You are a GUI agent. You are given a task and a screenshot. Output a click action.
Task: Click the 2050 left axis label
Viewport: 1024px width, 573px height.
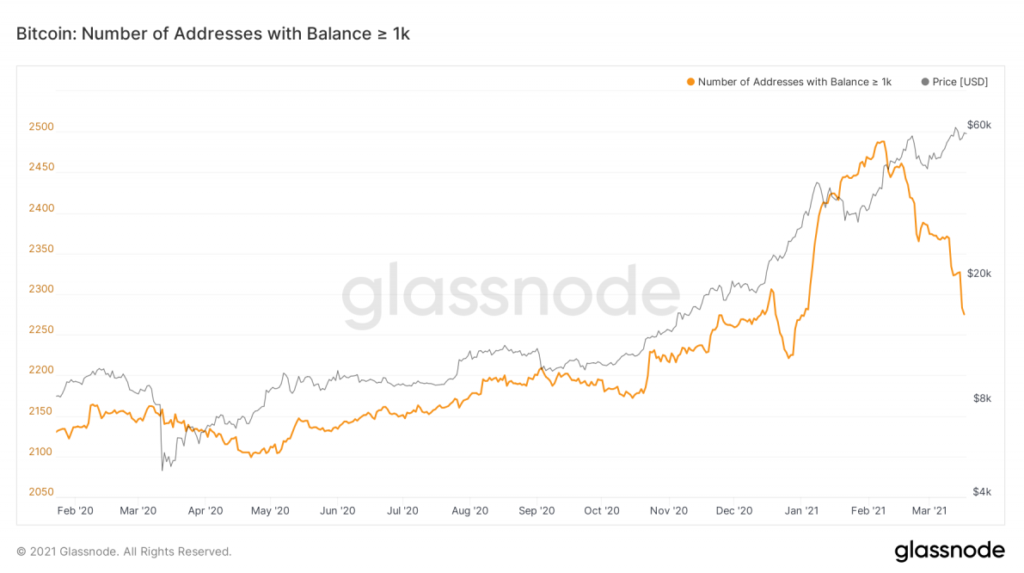point(40,492)
